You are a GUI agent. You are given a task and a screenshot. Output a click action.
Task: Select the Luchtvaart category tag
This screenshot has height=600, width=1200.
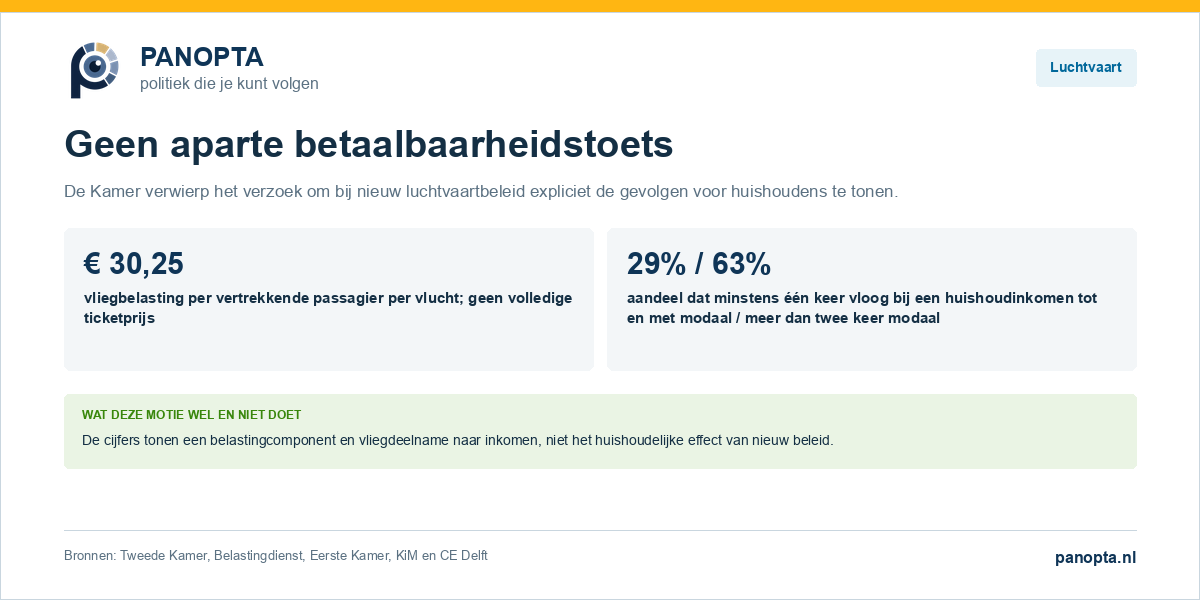tap(1086, 68)
